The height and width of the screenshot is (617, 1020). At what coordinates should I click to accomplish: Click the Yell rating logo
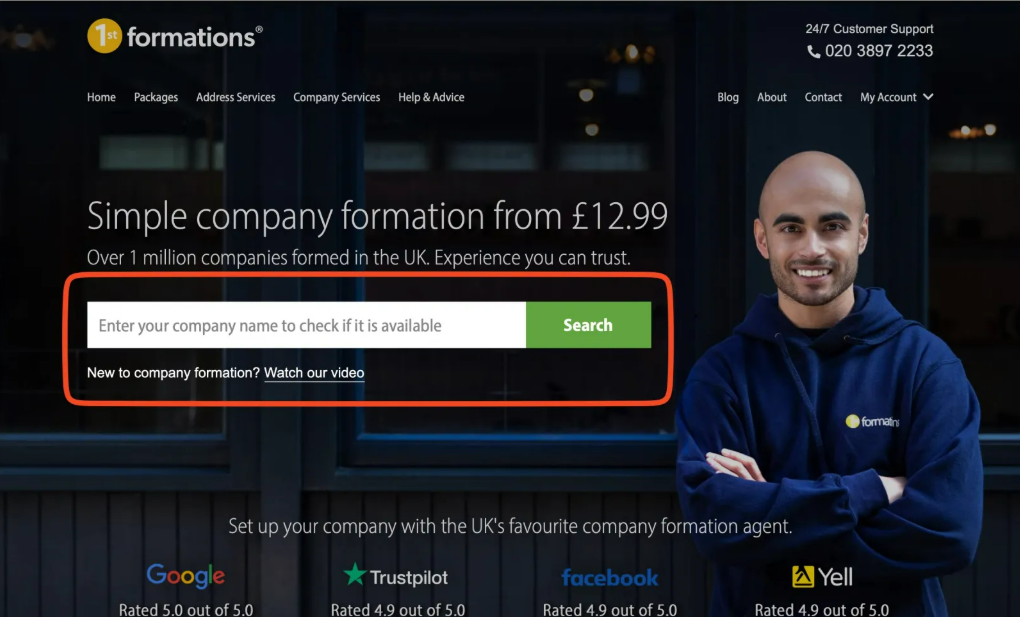click(822, 577)
